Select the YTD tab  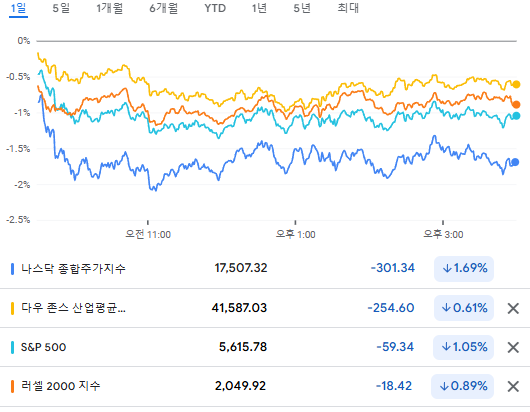click(x=215, y=8)
